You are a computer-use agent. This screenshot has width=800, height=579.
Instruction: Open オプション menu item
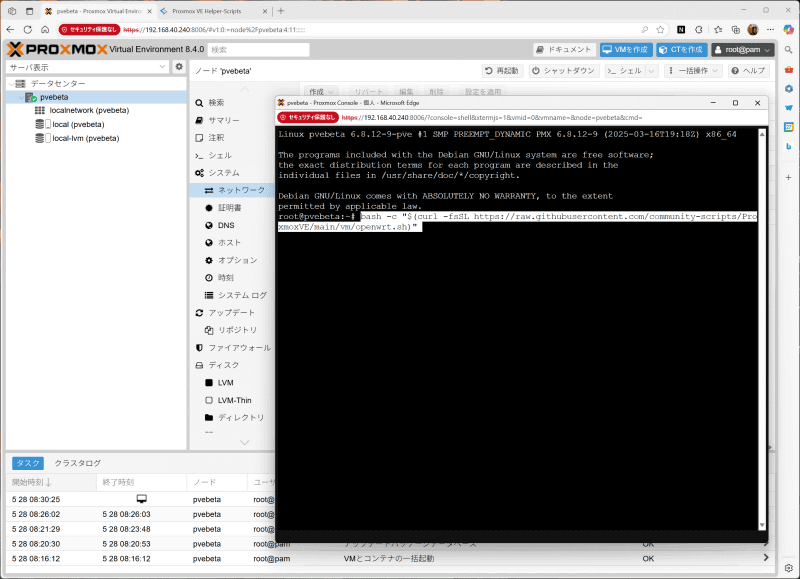coord(237,260)
